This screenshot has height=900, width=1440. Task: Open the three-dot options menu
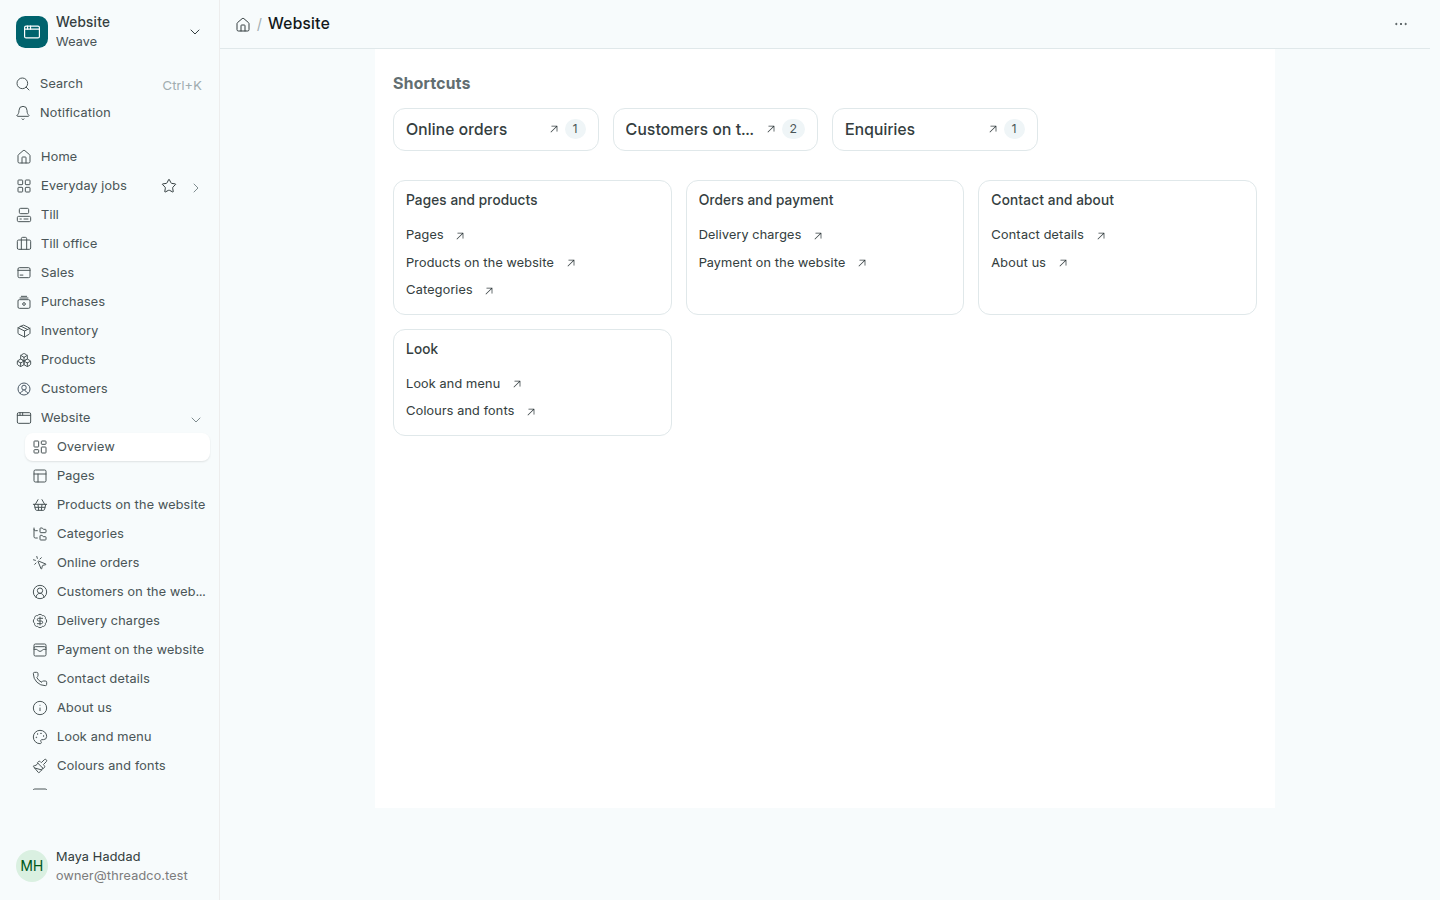point(1401,24)
